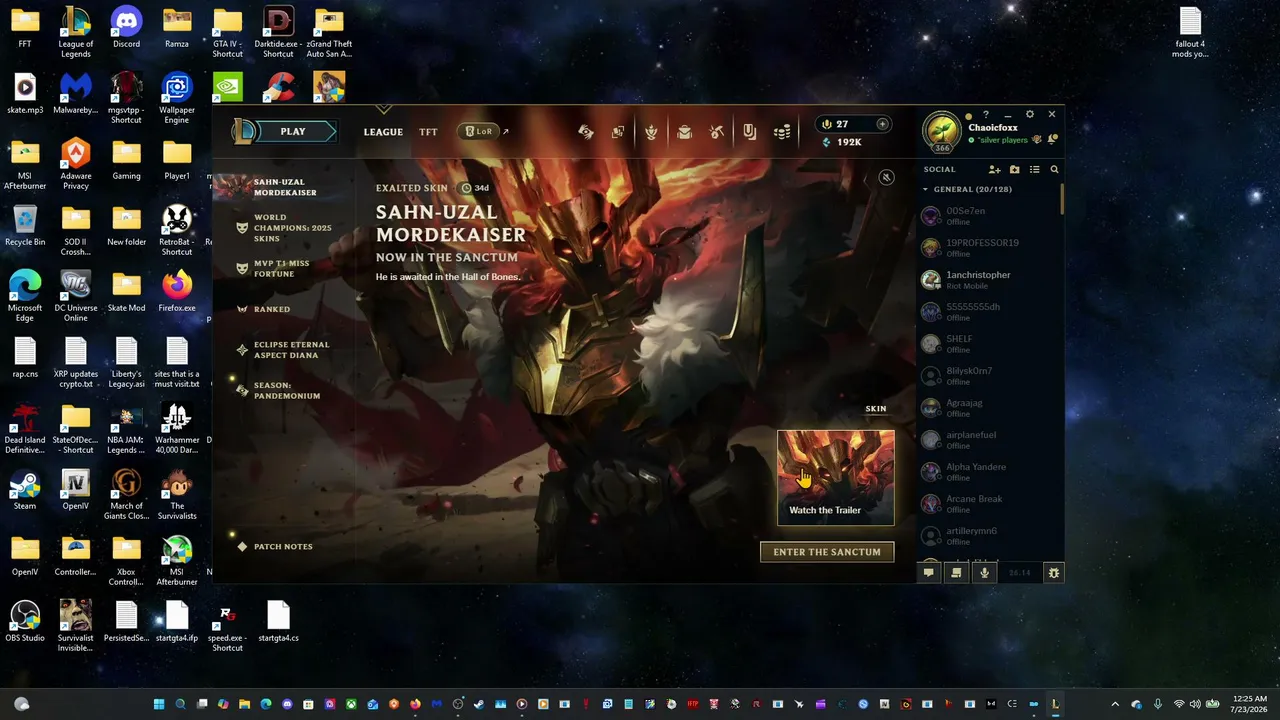This screenshot has width=1280, height=720.
Task: Select the Firefox.exe desktop icon
Action: pyautogui.click(x=177, y=292)
